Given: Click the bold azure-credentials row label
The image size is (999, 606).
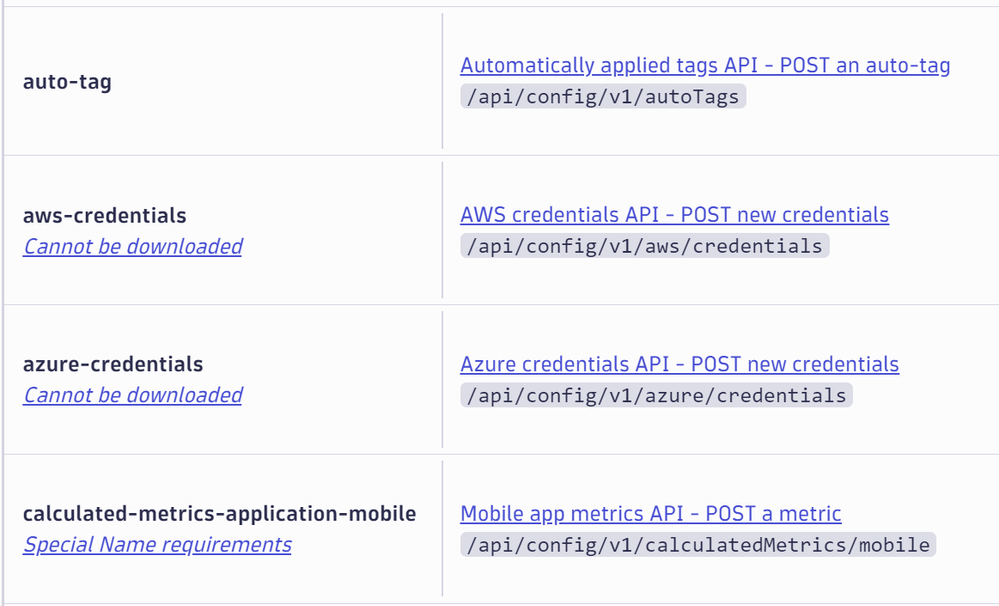Looking at the screenshot, I should 113,365.
